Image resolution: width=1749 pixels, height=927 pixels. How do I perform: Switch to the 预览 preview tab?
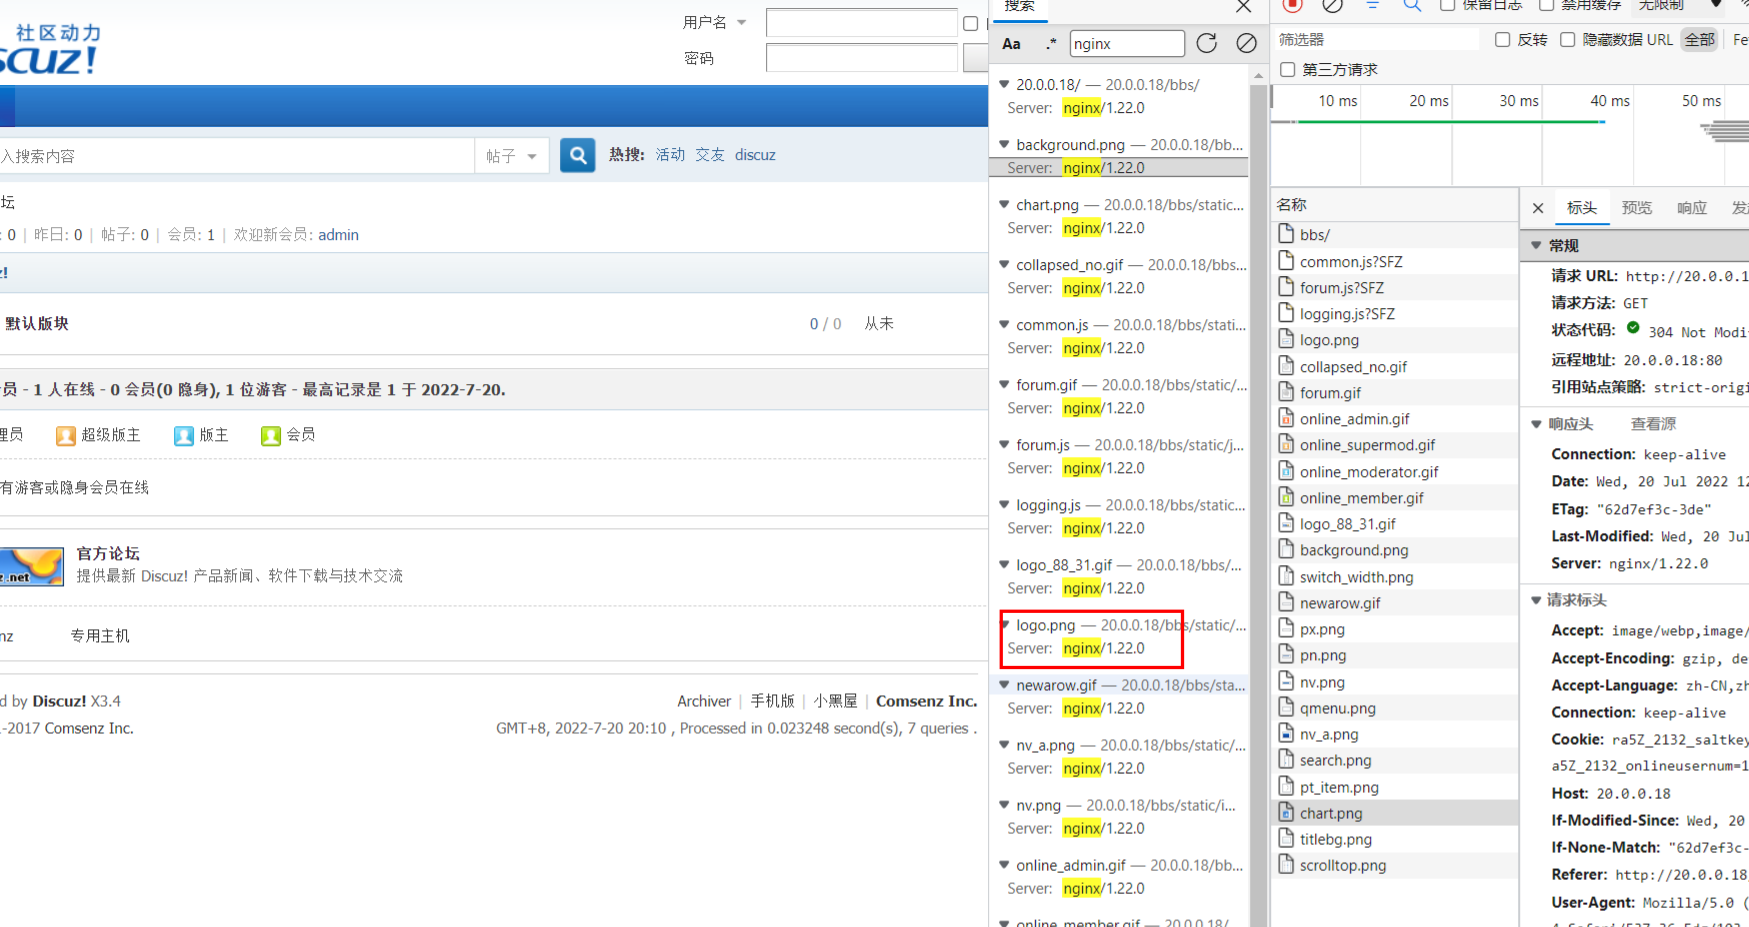point(1637,208)
